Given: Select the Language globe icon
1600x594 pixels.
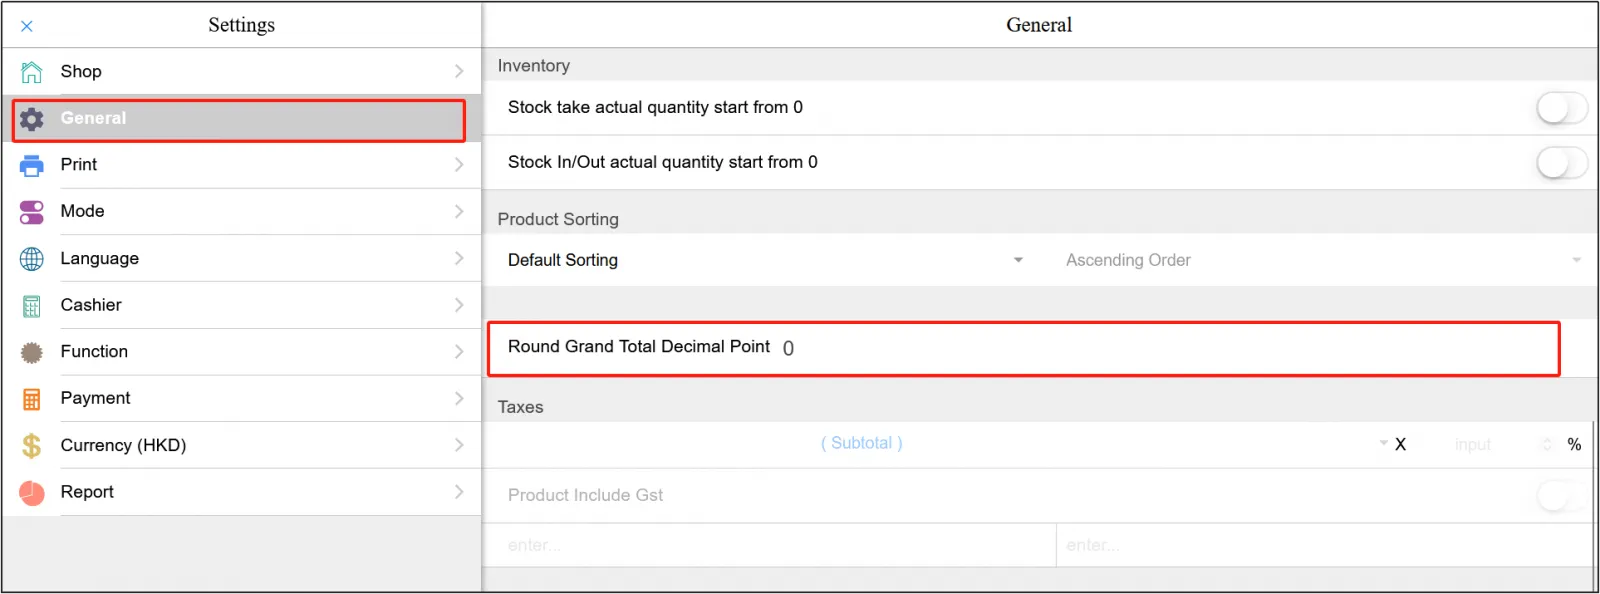Looking at the screenshot, I should point(31,258).
